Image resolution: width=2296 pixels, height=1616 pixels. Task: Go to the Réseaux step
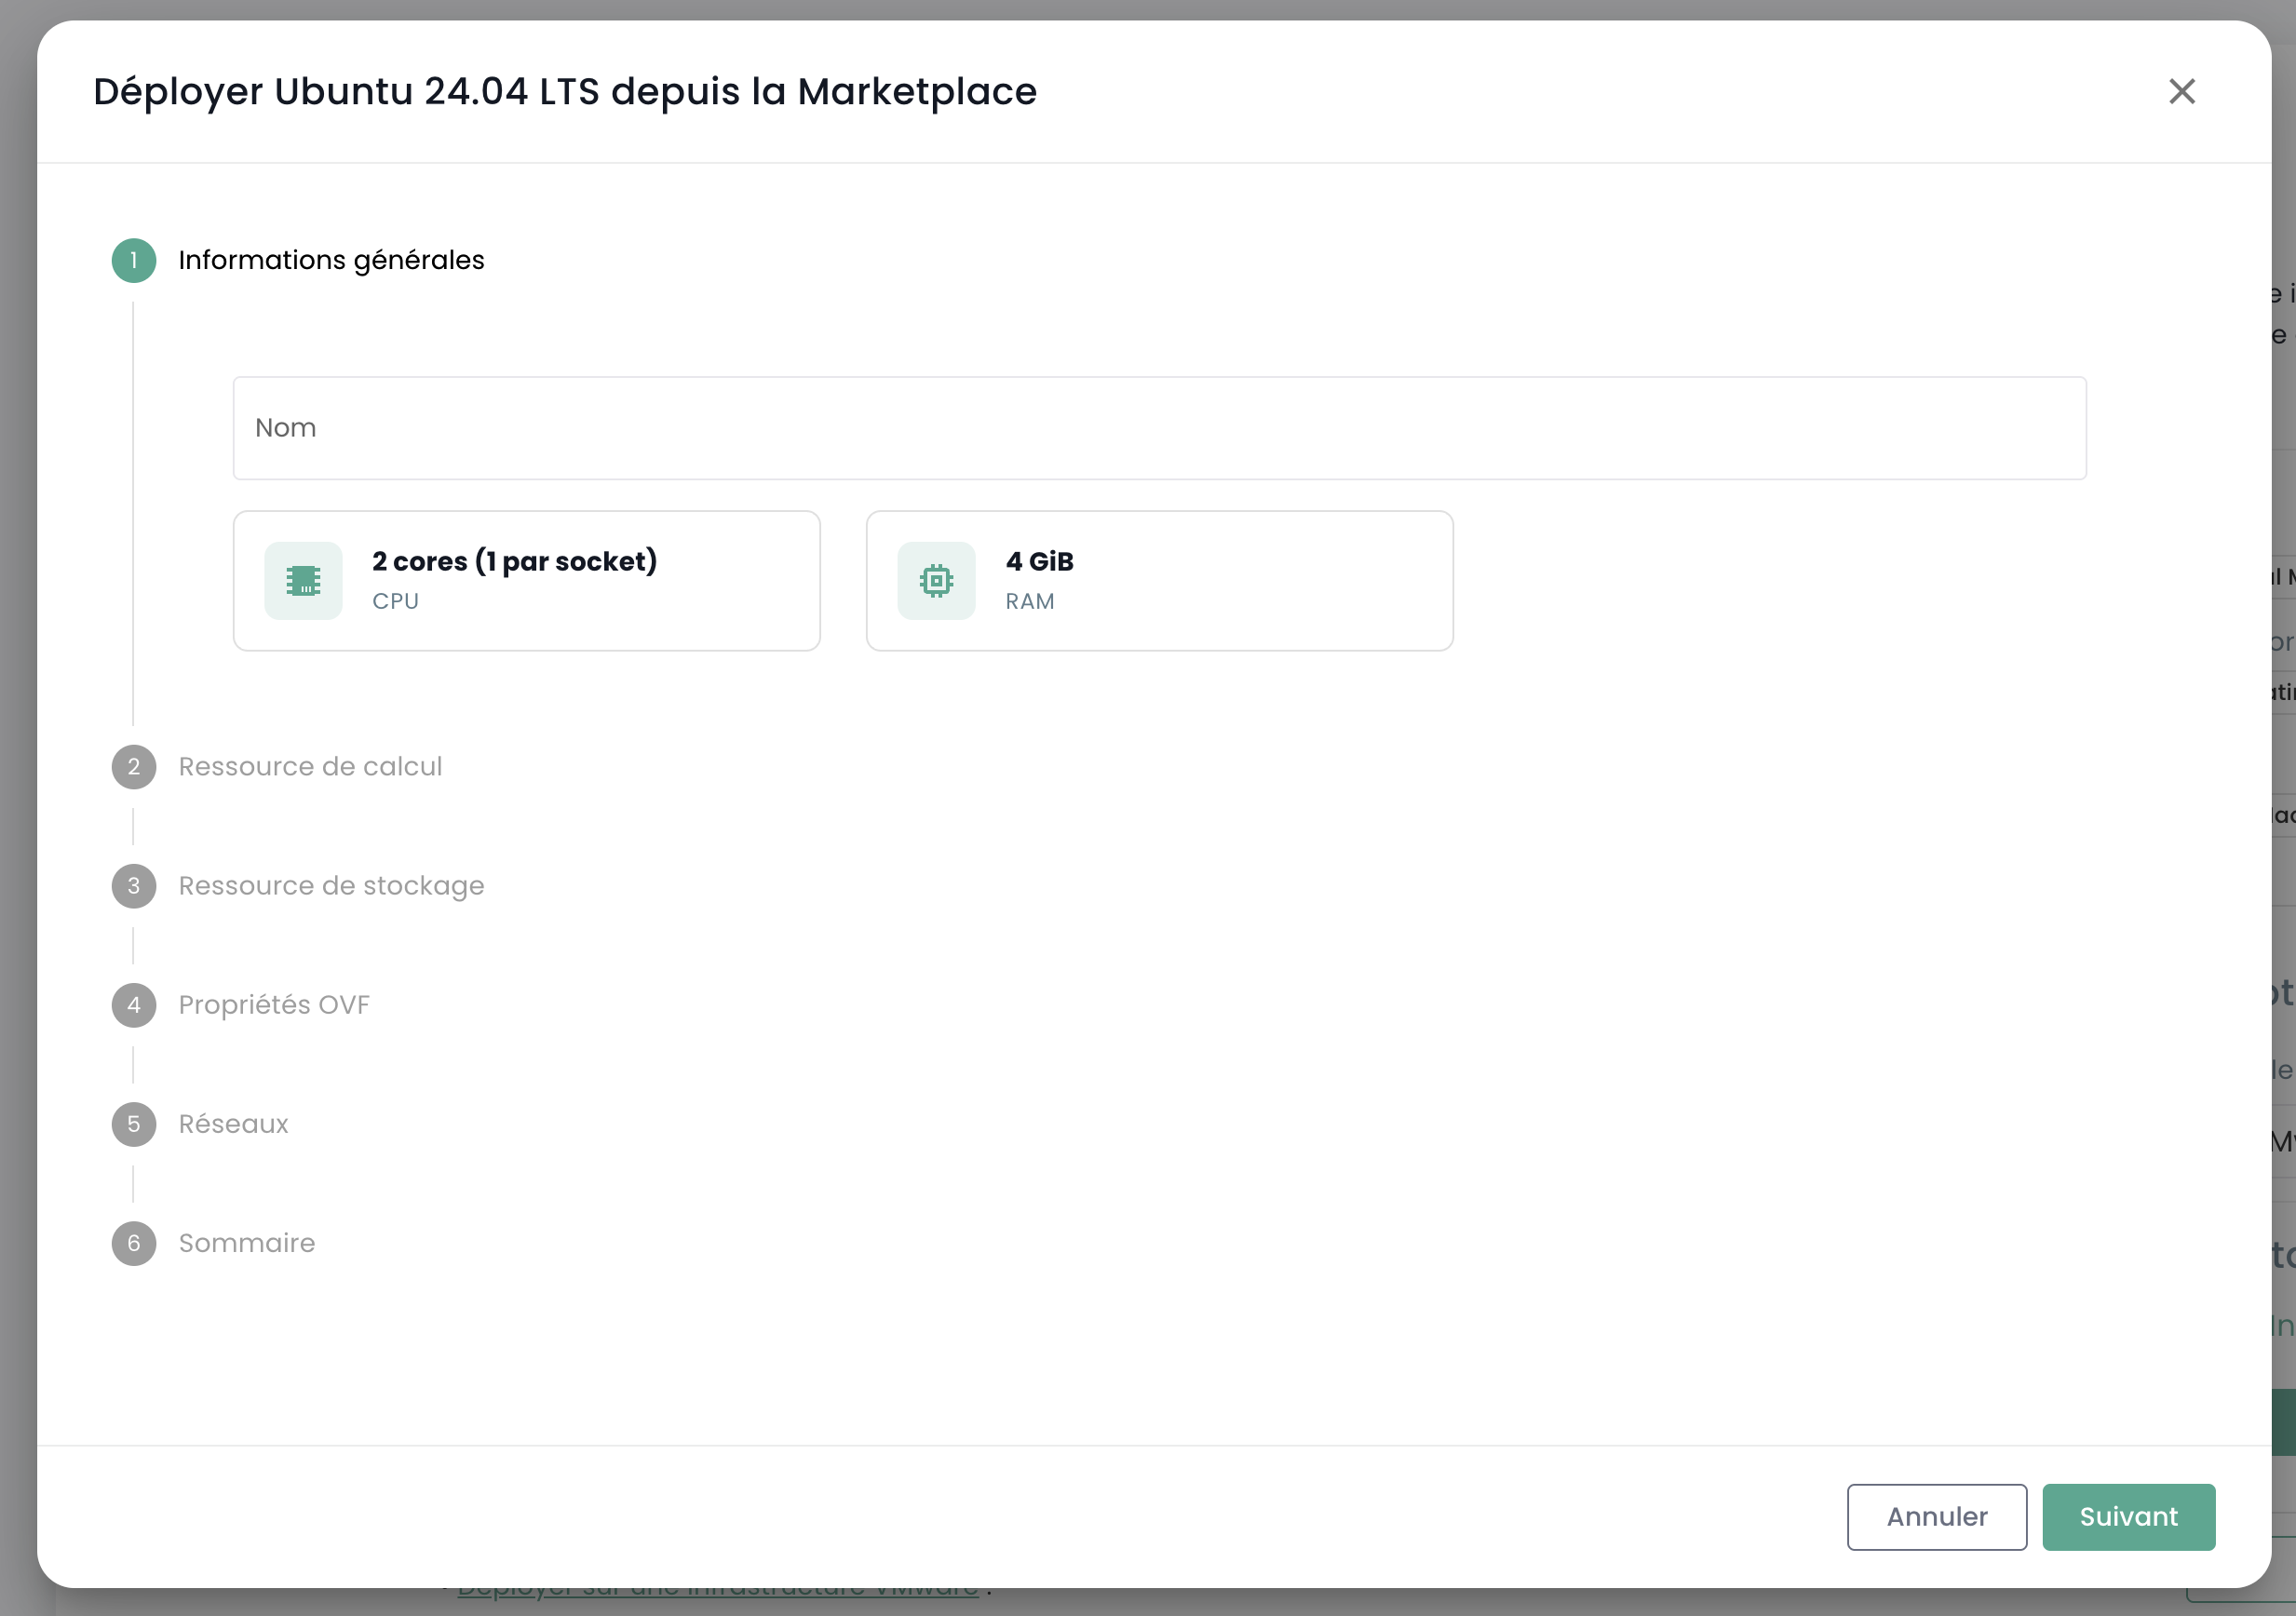[233, 1124]
